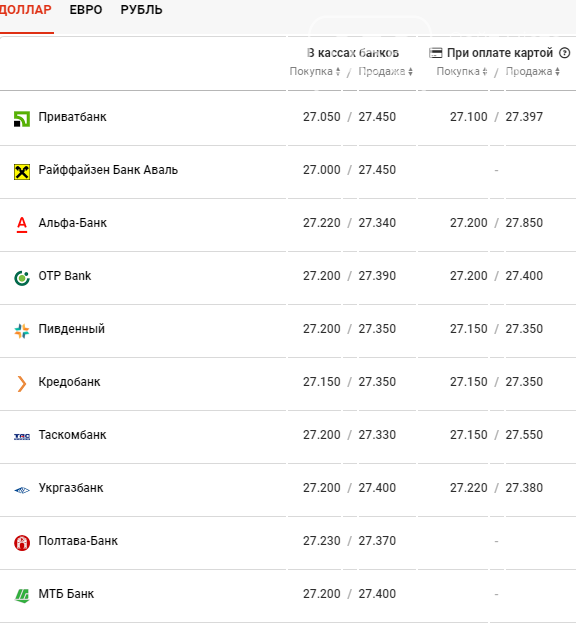The image size is (576, 623).
Task: Select OTP Bank card sell rate 27.400
Action: click(x=524, y=276)
